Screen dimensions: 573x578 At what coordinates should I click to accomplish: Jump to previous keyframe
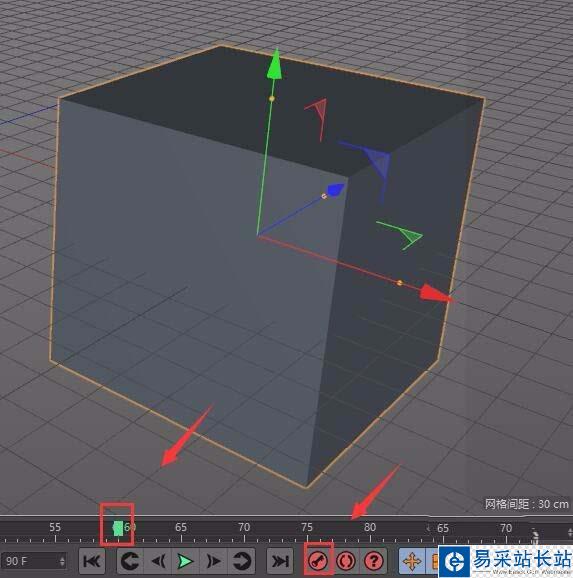(129, 561)
